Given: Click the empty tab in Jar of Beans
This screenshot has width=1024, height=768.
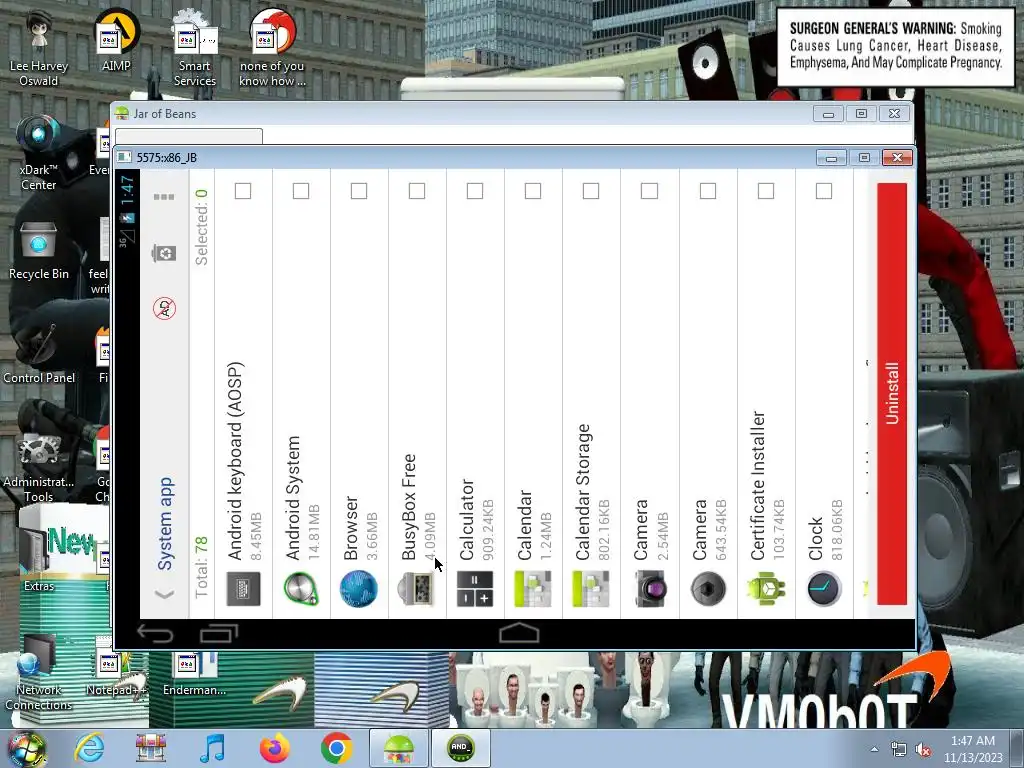Looking at the screenshot, I should click(x=189, y=136).
